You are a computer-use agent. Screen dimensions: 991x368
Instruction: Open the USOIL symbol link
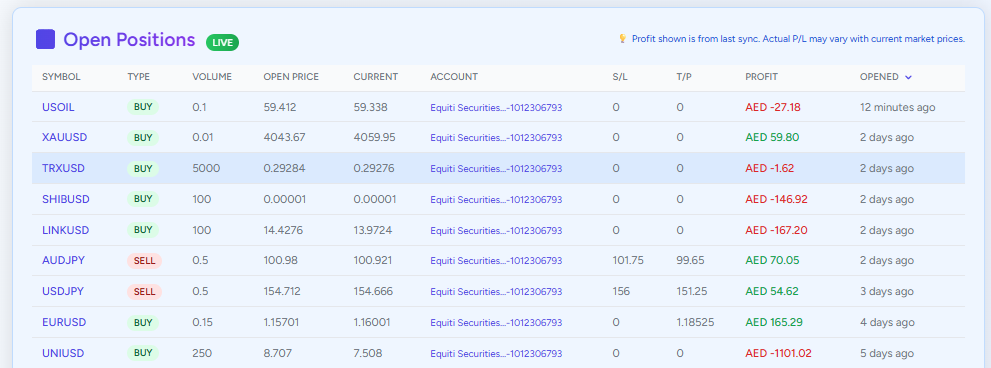pos(58,107)
